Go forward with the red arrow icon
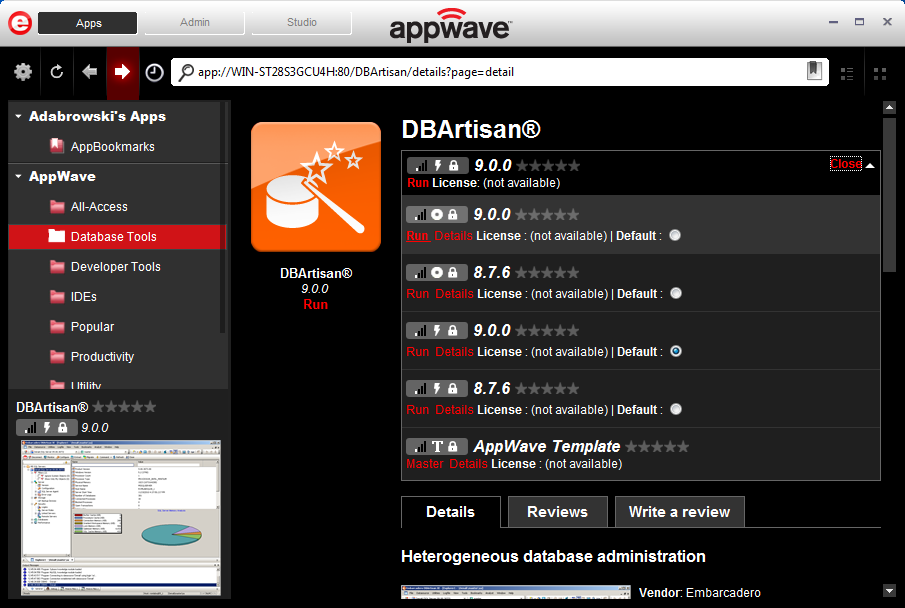 (122, 72)
